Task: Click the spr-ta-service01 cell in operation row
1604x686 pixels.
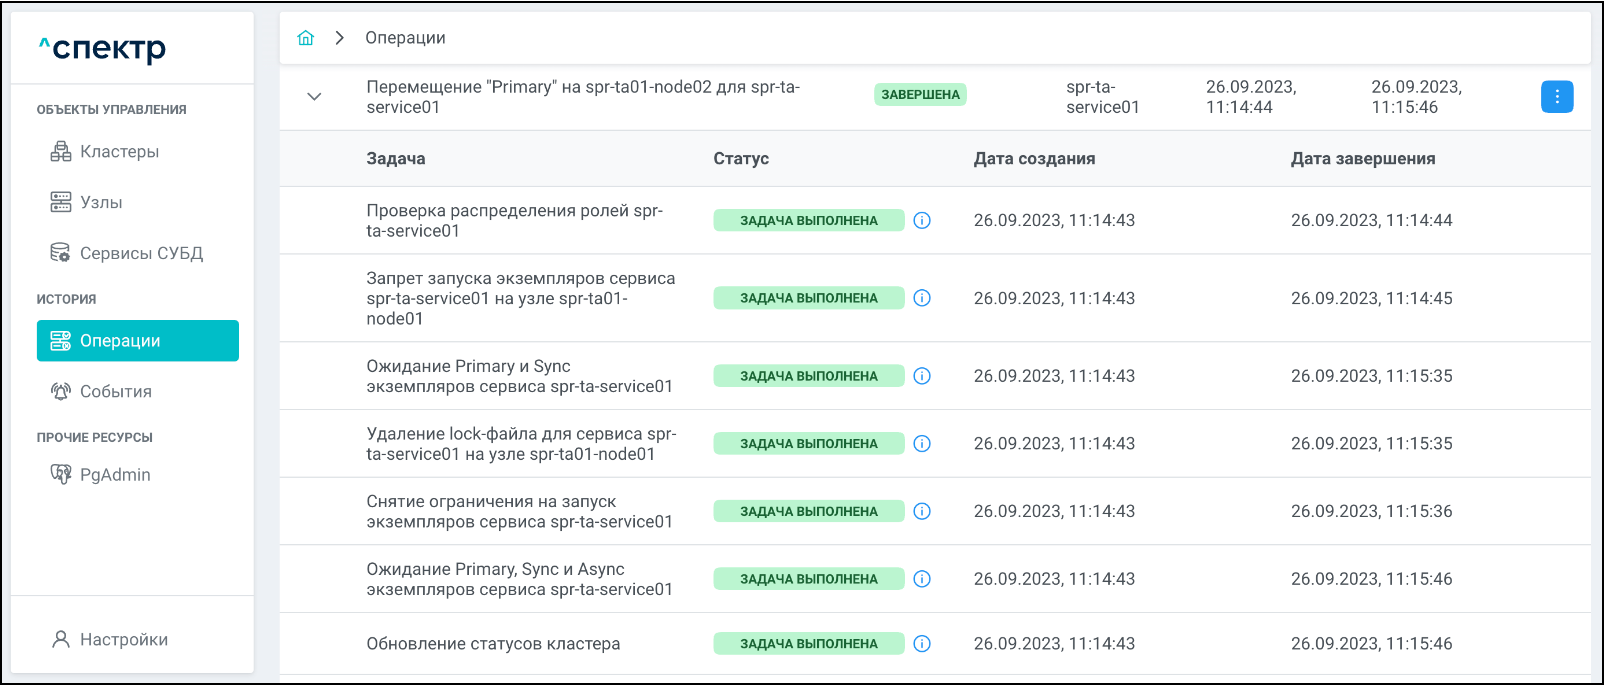Action: 1103,97
